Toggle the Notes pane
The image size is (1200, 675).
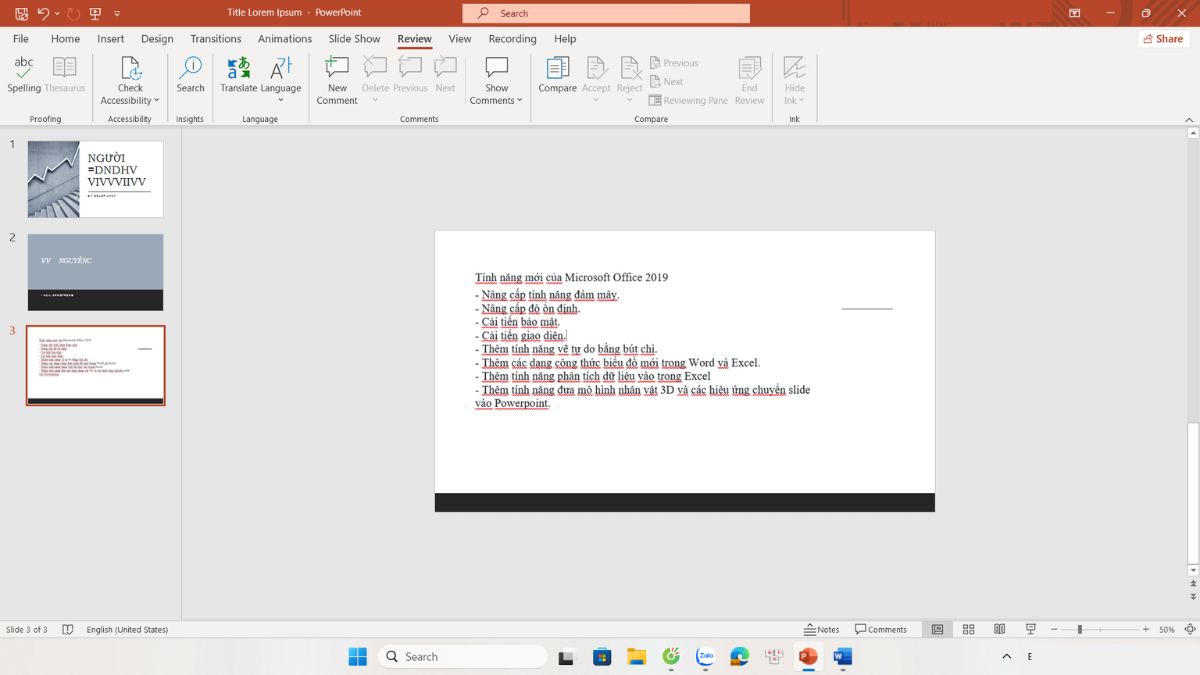pyautogui.click(x=822, y=629)
